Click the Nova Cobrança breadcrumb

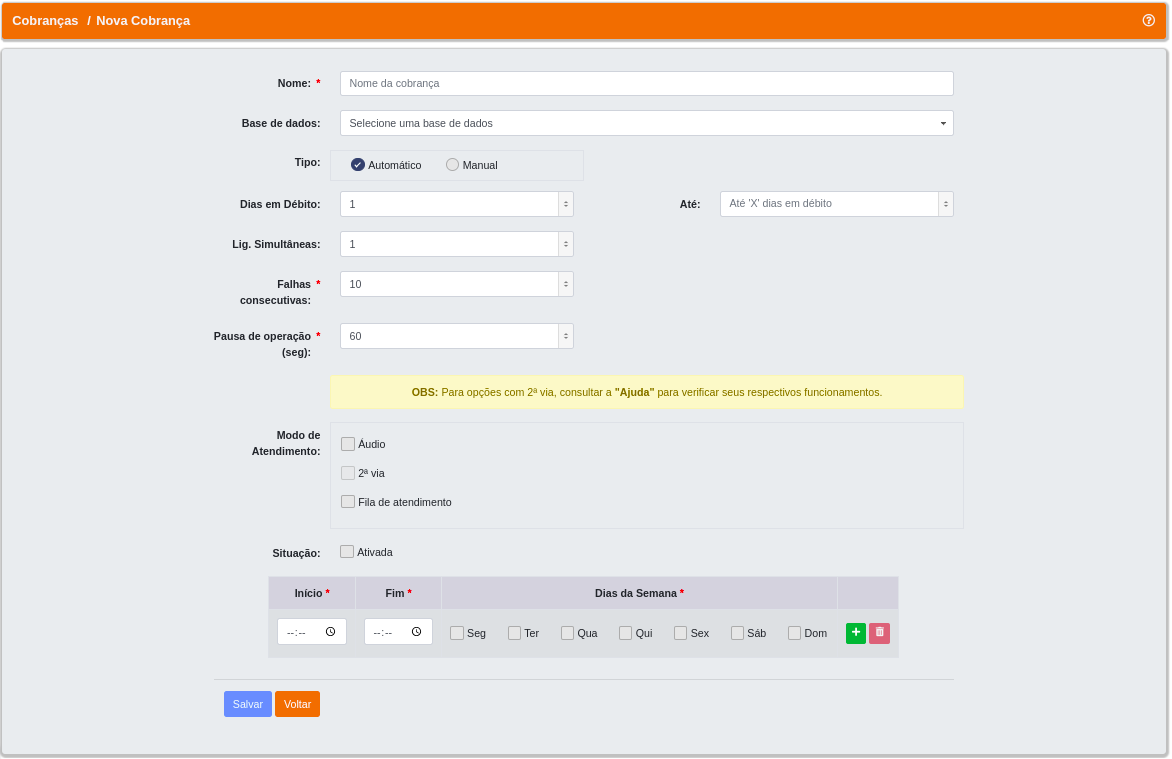143,21
